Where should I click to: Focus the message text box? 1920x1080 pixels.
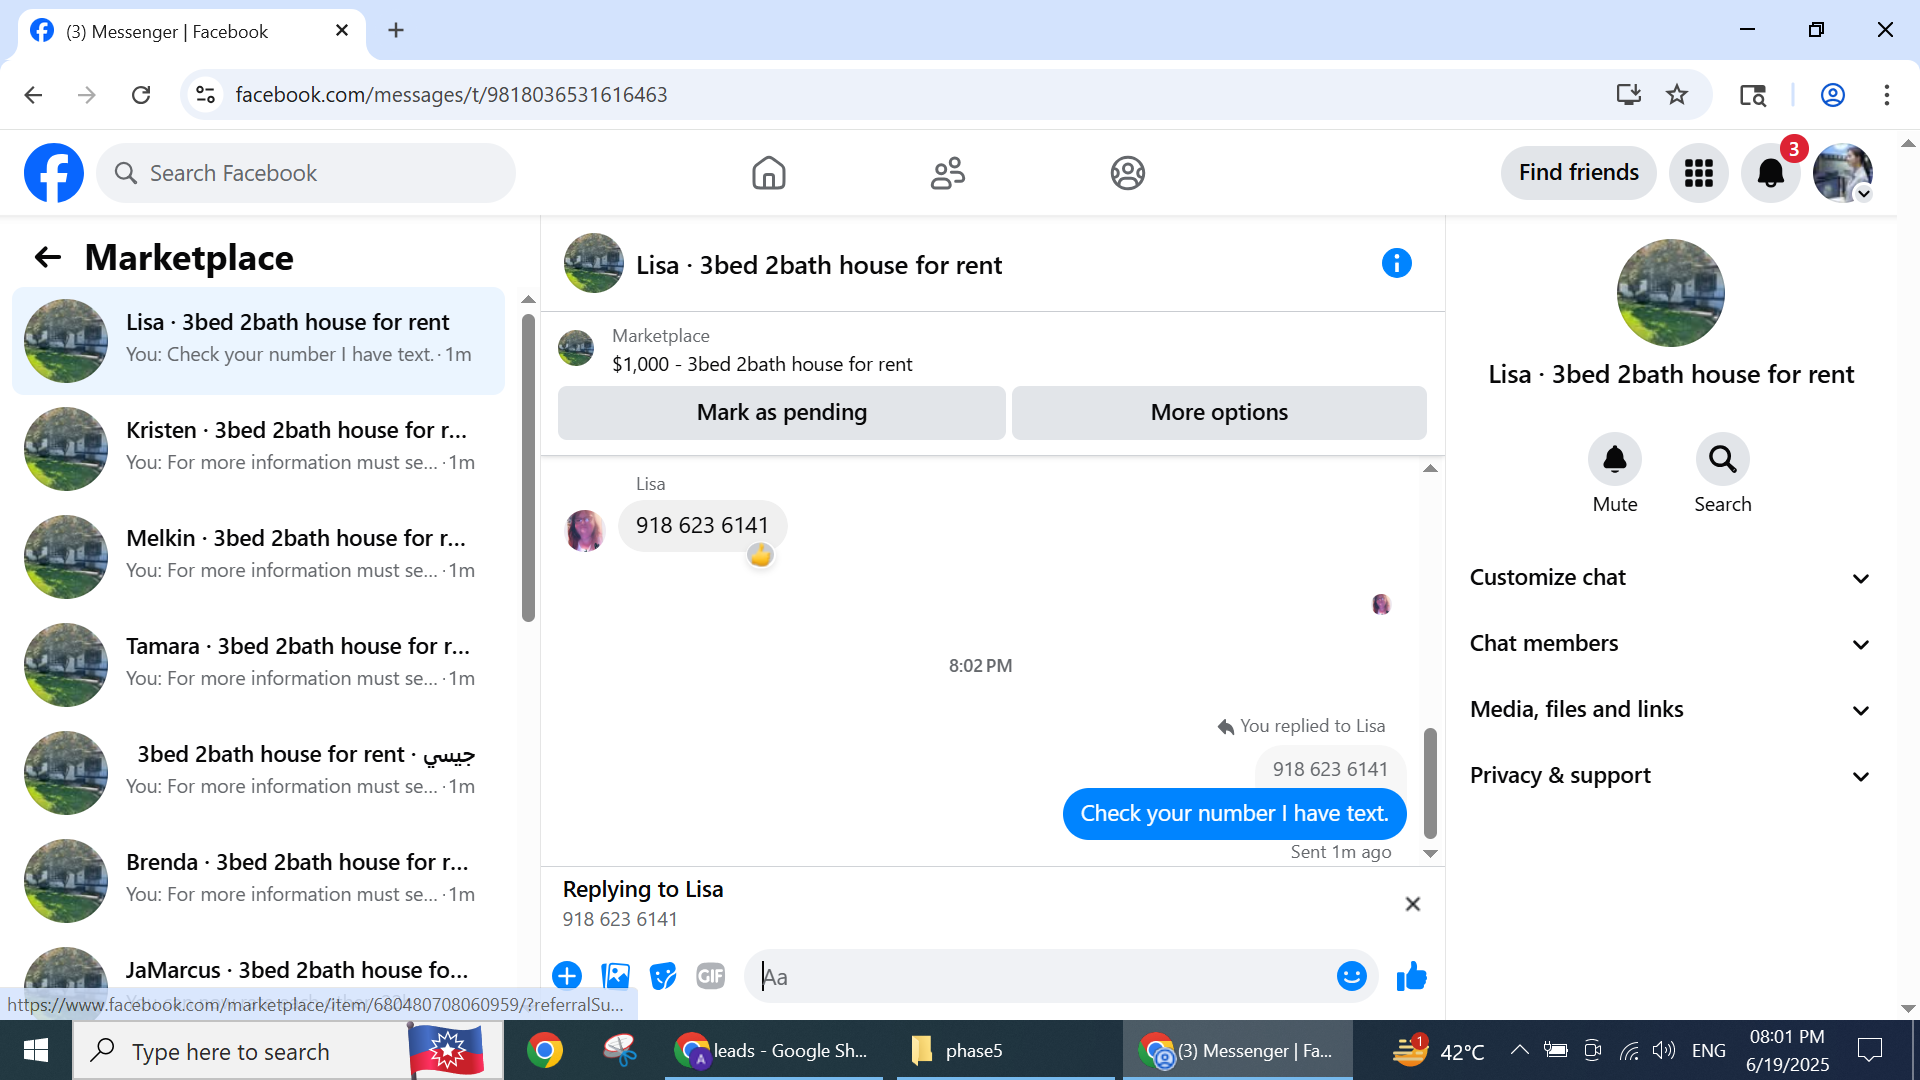tap(1040, 976)
